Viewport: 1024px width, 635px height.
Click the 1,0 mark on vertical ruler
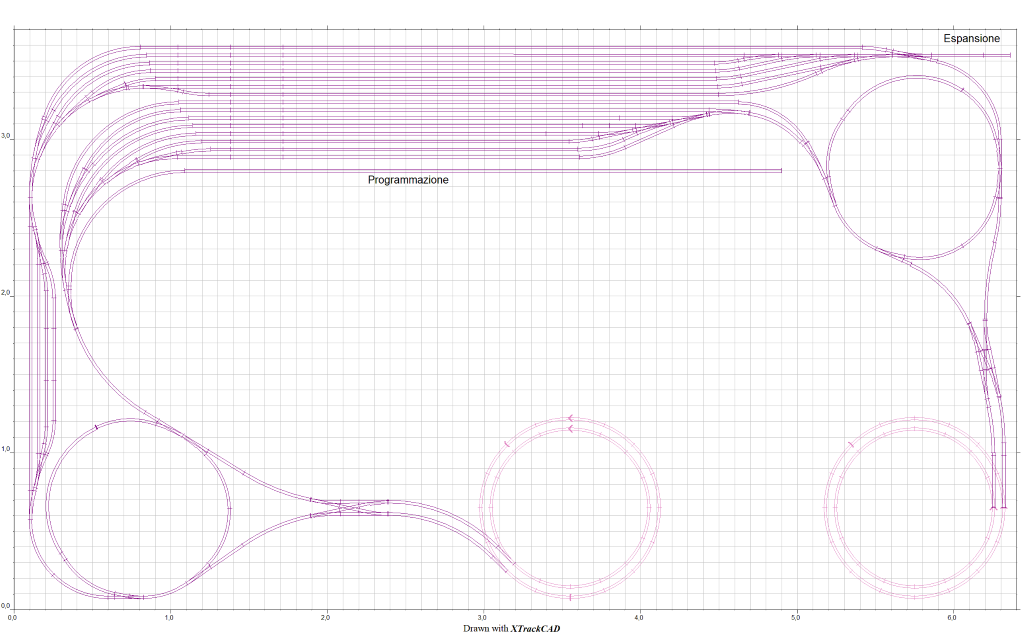pos(6,450)
